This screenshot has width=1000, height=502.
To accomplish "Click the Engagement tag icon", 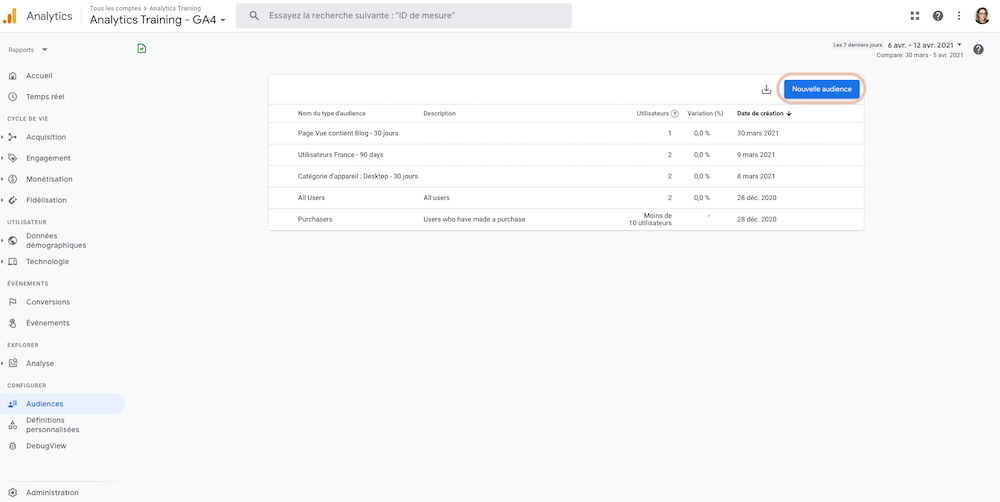I will click(x=13, y=158).
